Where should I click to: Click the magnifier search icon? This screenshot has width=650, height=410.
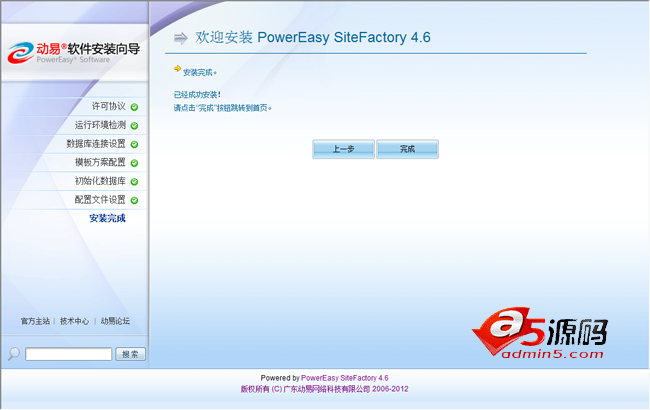tap(14, 354)
